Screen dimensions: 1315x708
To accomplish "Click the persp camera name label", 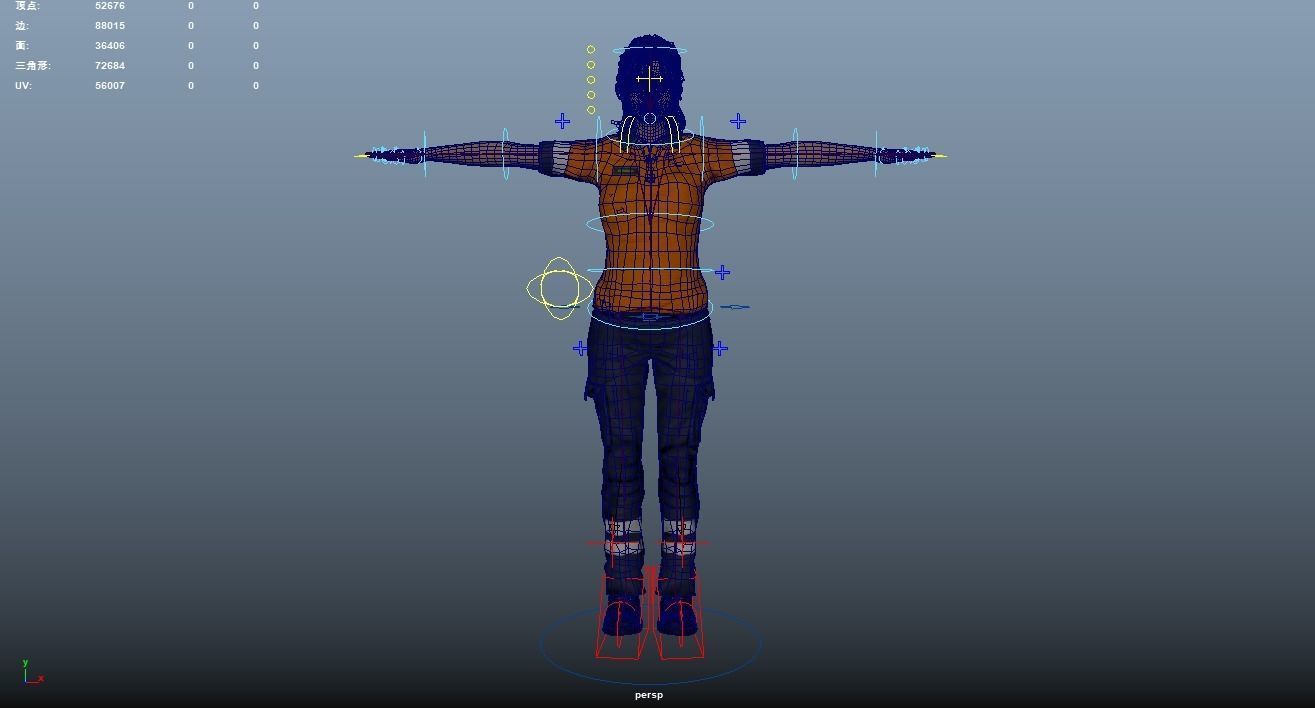I will [x=648, y=695].
